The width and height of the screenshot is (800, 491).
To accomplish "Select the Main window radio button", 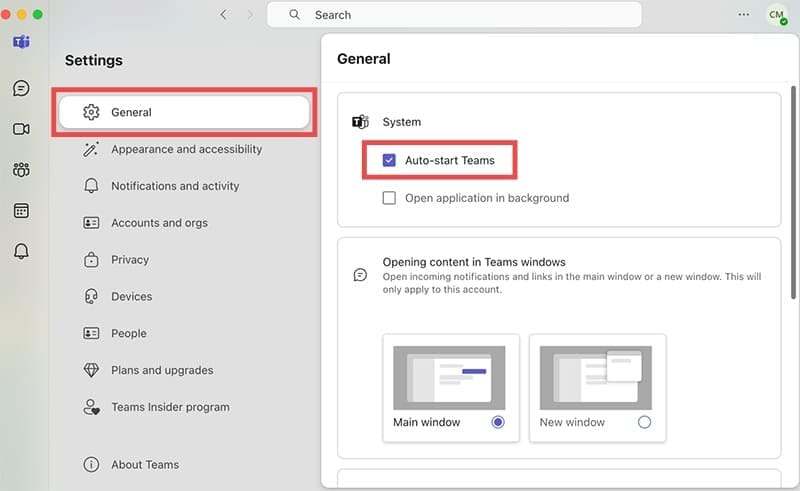I will pyautogui.click(x=498, y=422).
